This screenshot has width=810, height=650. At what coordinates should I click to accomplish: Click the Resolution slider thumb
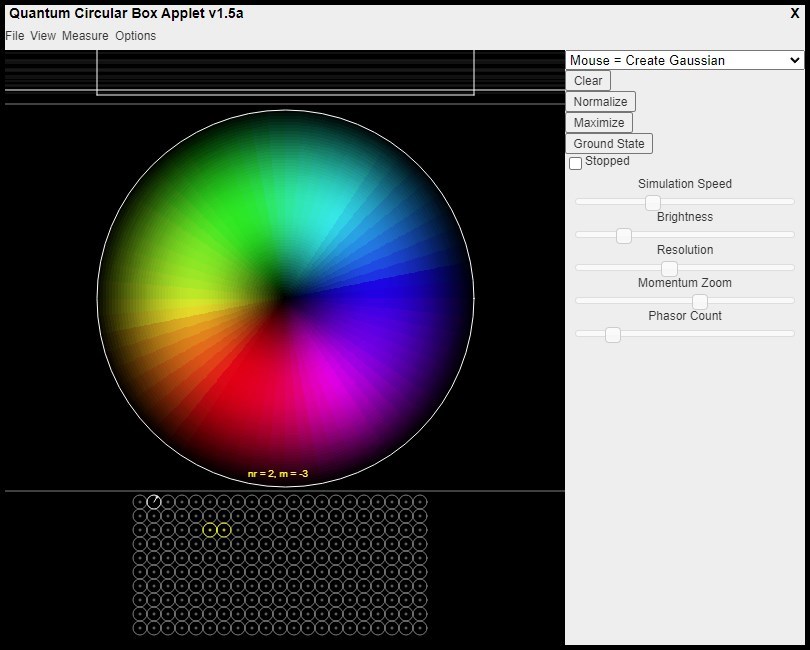669,268
